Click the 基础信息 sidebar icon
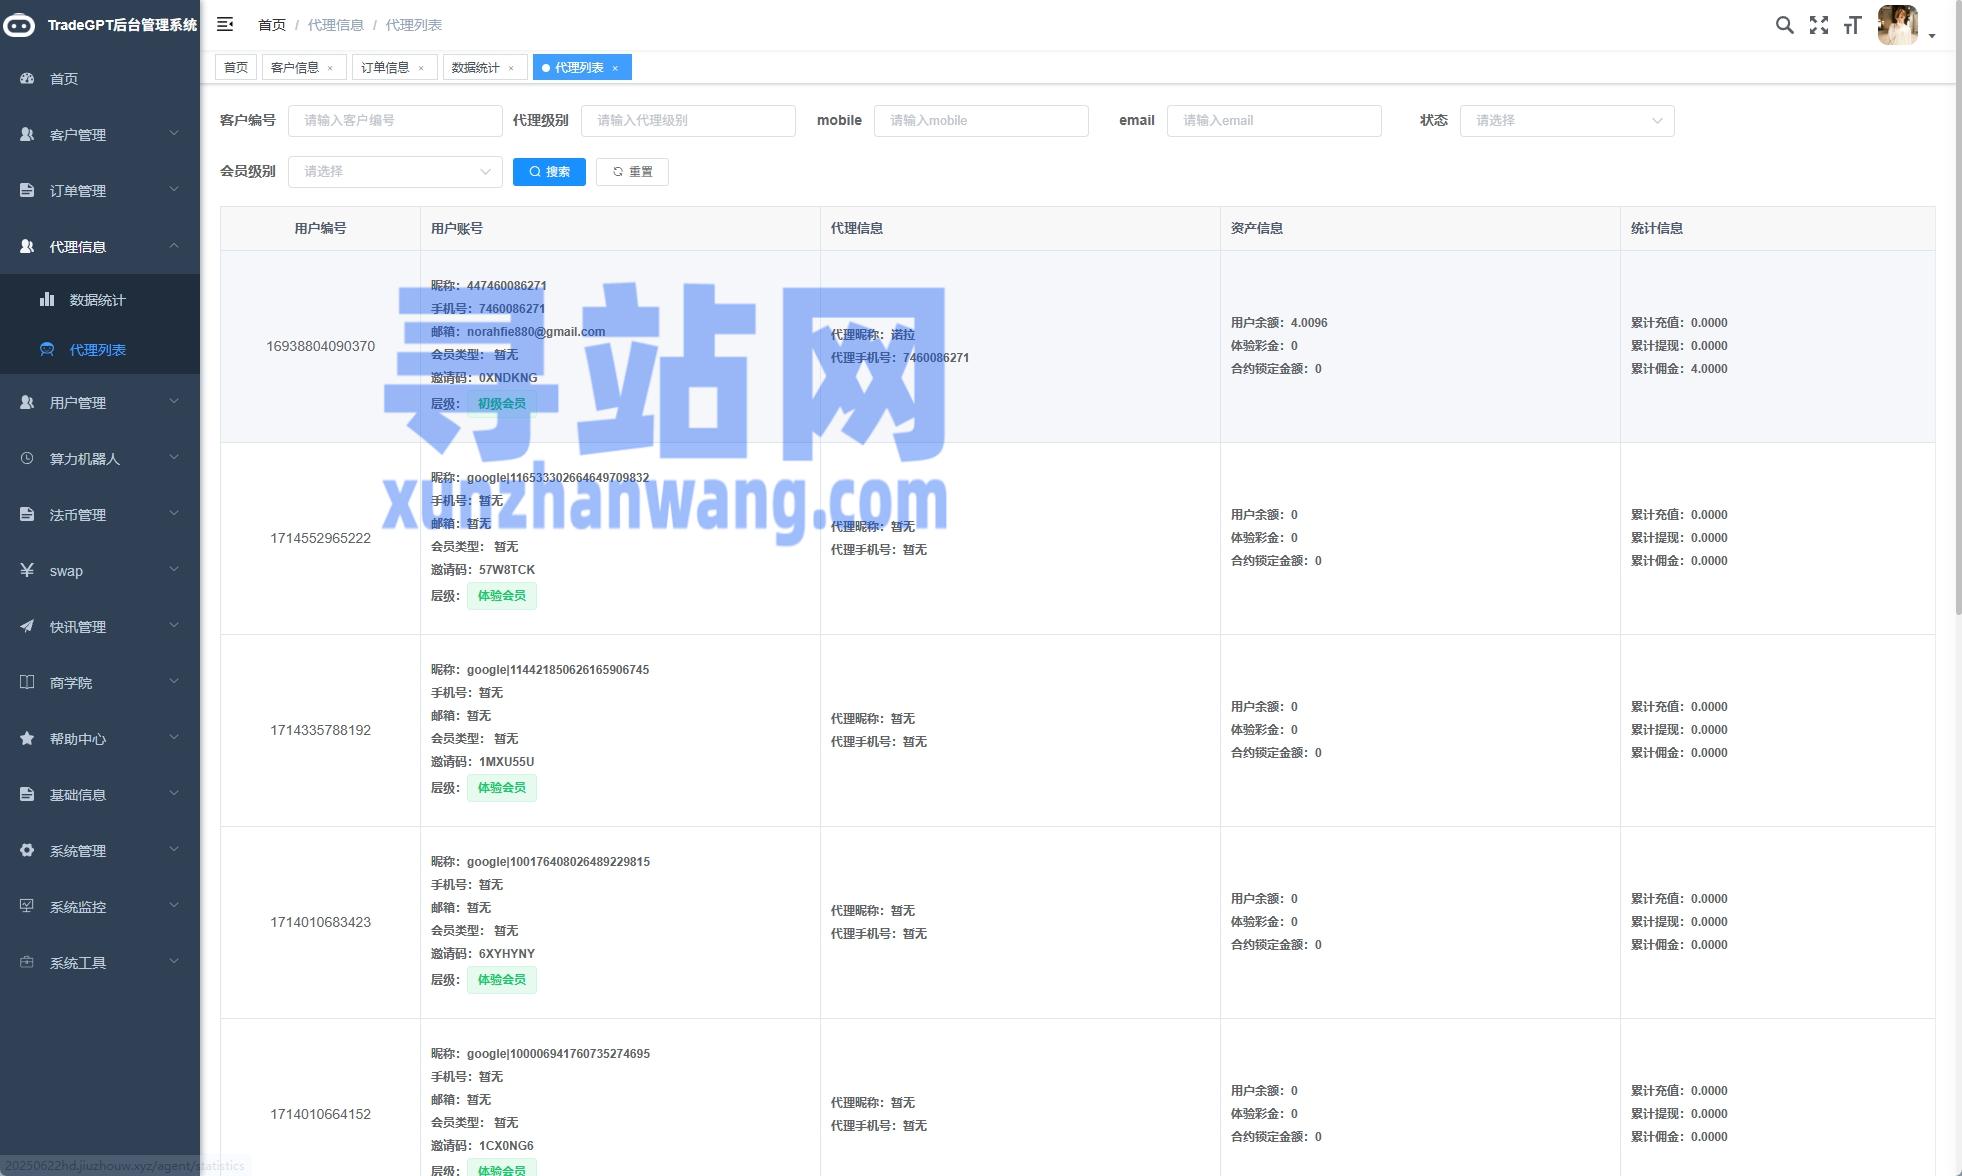 point(27,794)
